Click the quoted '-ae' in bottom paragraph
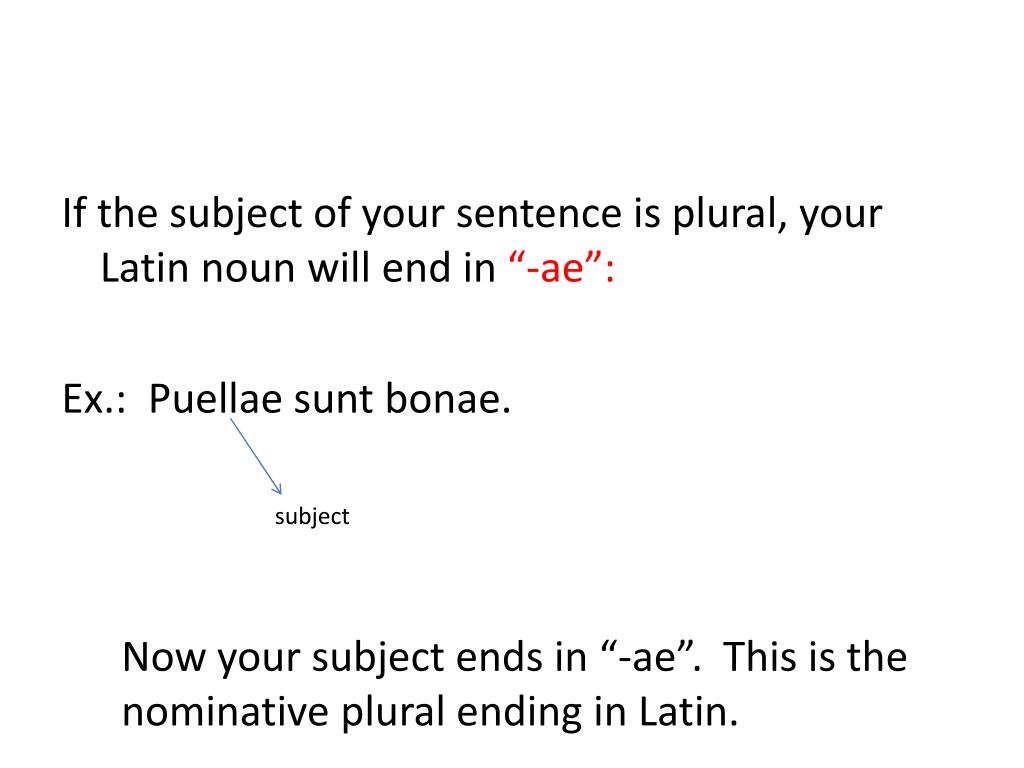 coord(650,656)
